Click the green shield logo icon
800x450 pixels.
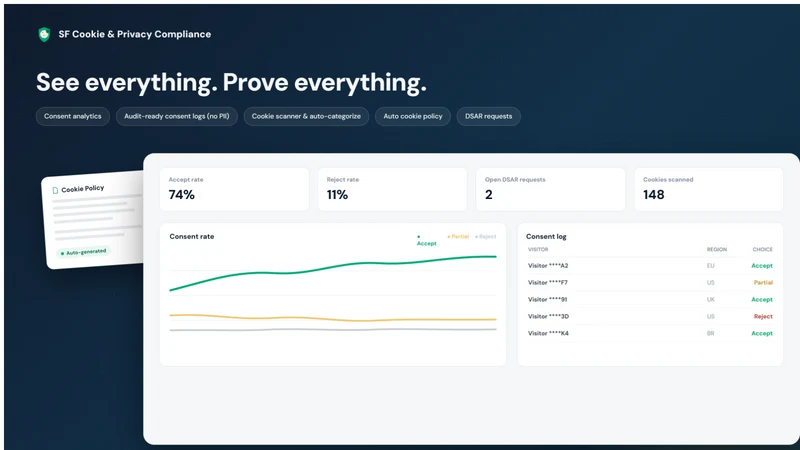click(44, 34)
